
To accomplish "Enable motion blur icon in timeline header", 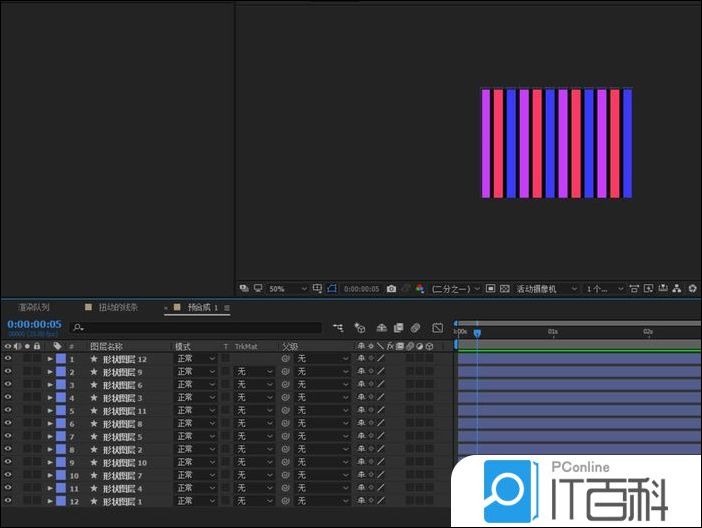I will [415, 327].
